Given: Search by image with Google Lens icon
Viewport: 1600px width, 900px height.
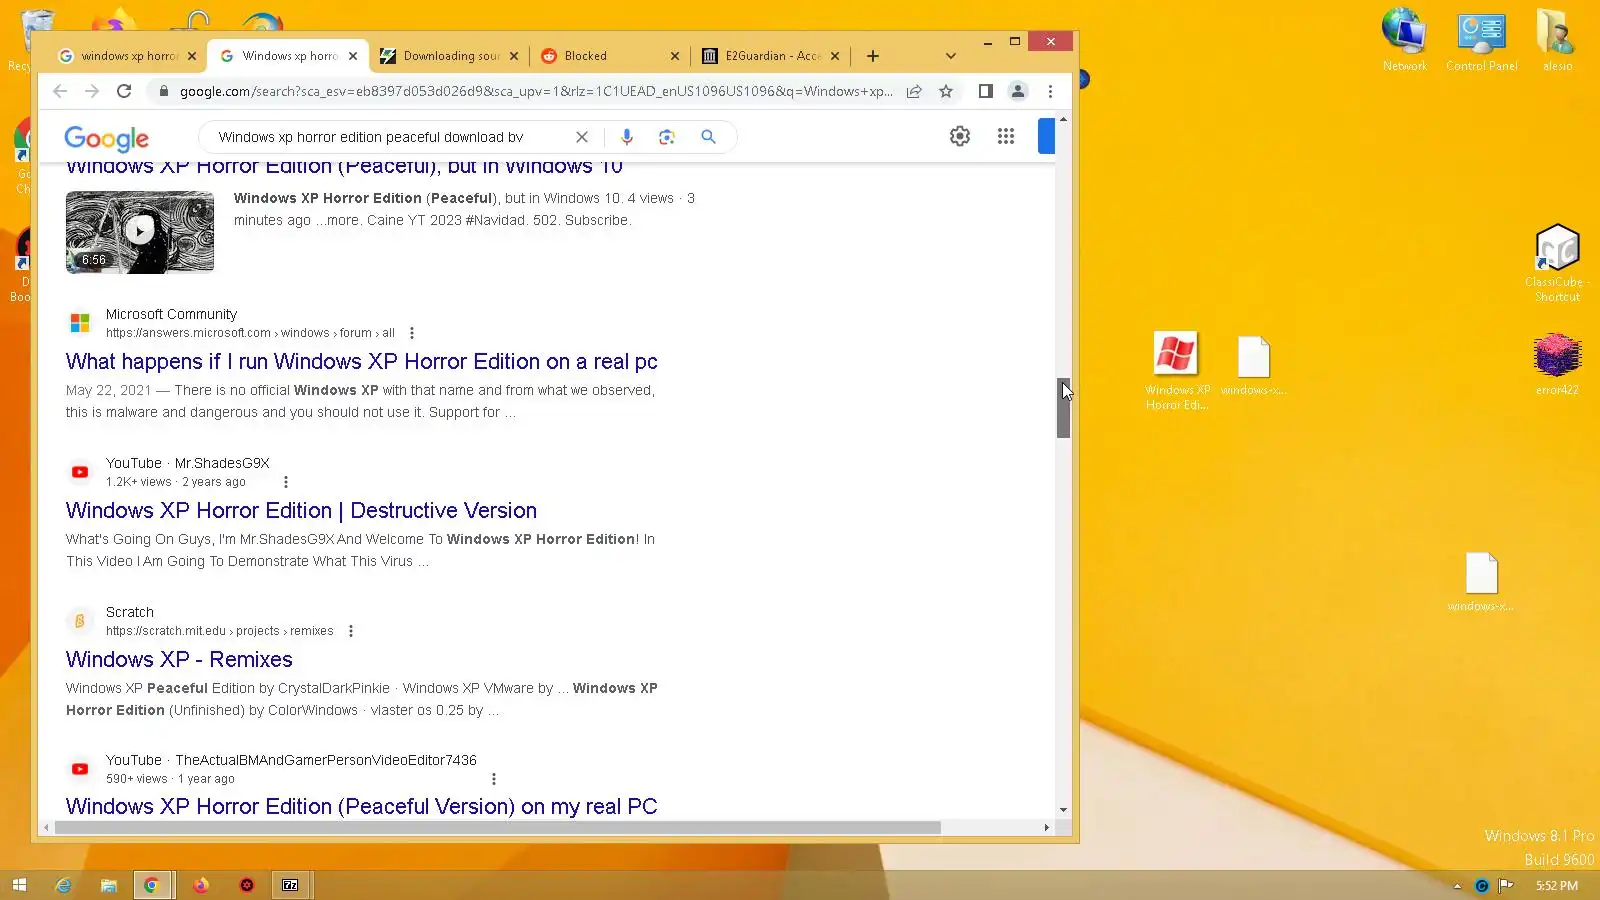Looking at the screenshot, I should 667,137.
